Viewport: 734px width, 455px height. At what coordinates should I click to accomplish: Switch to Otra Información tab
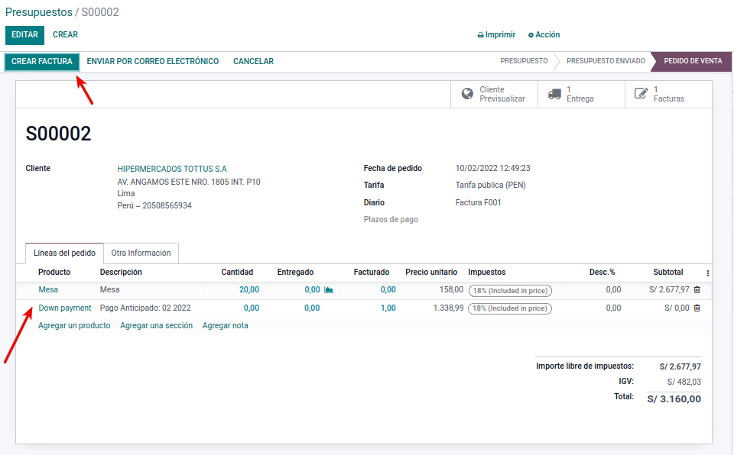[141, 253]
